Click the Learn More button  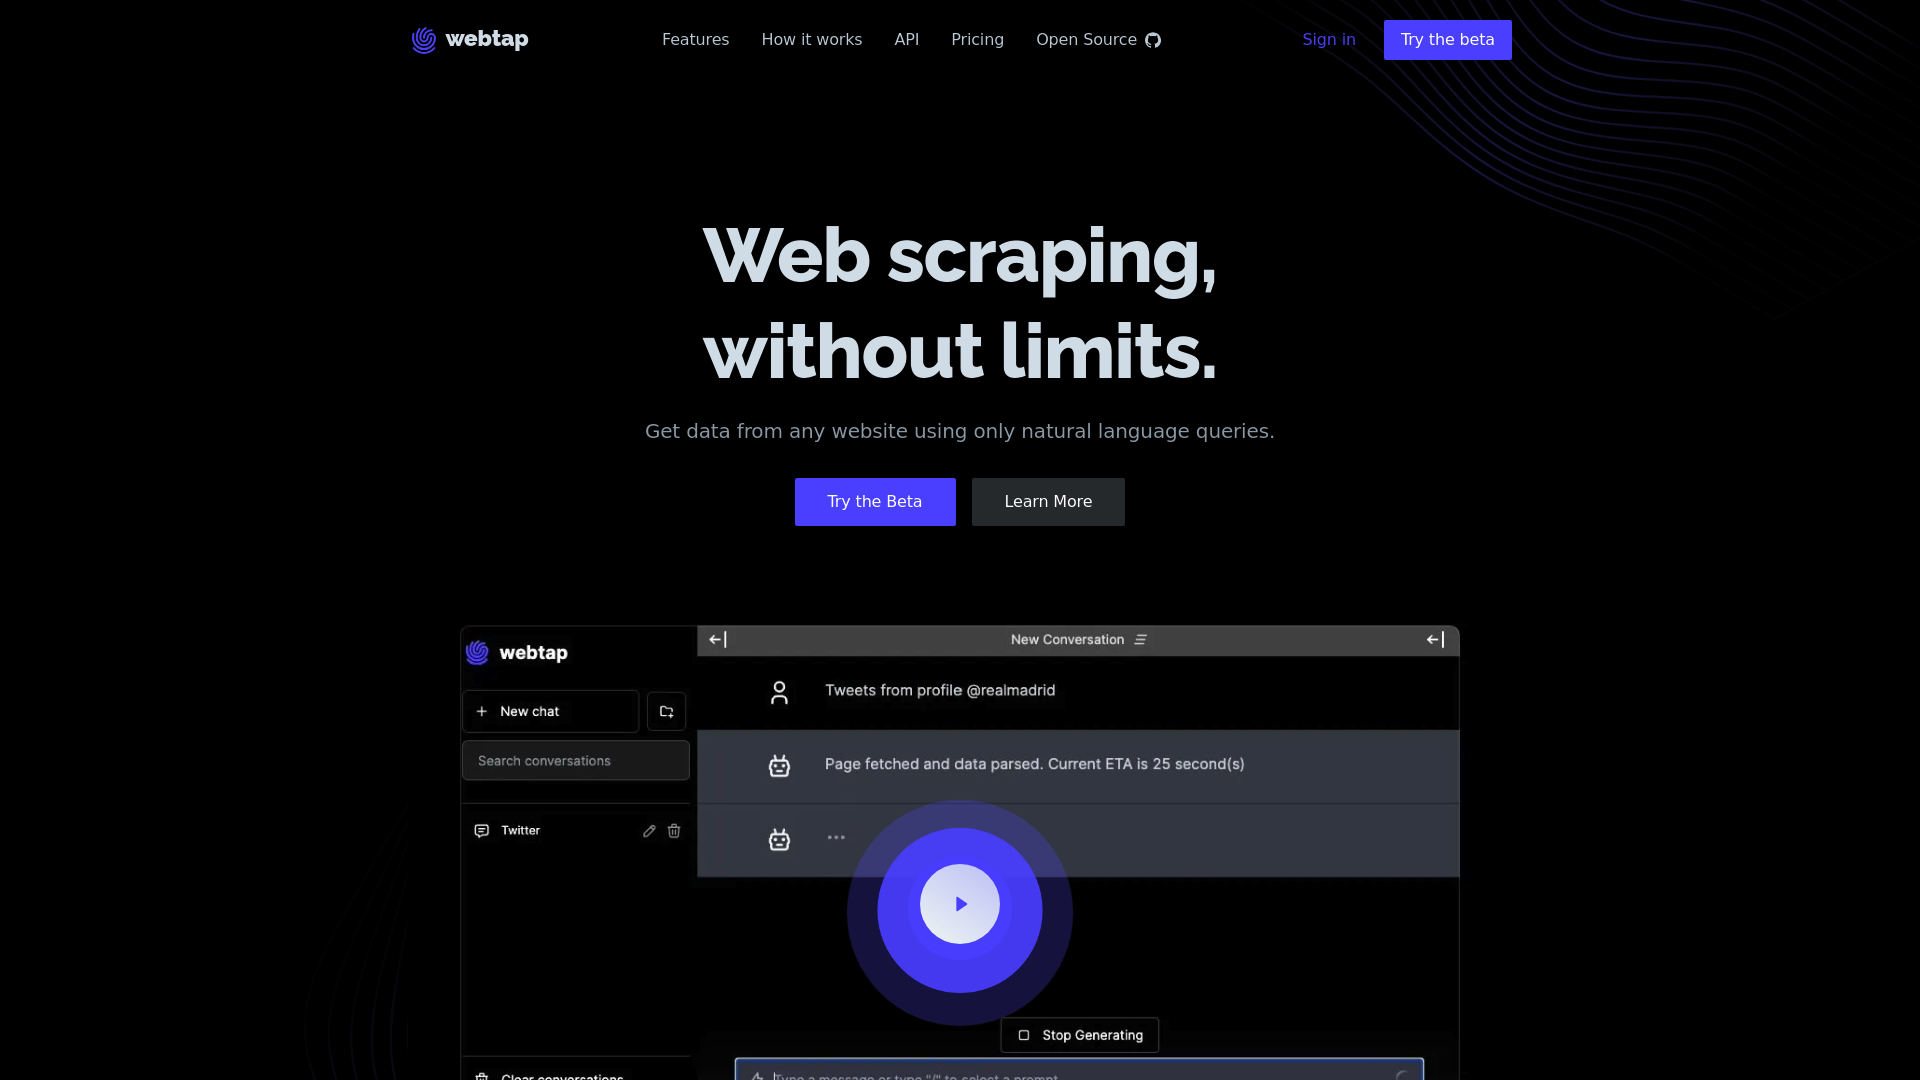coord(1047,501)
